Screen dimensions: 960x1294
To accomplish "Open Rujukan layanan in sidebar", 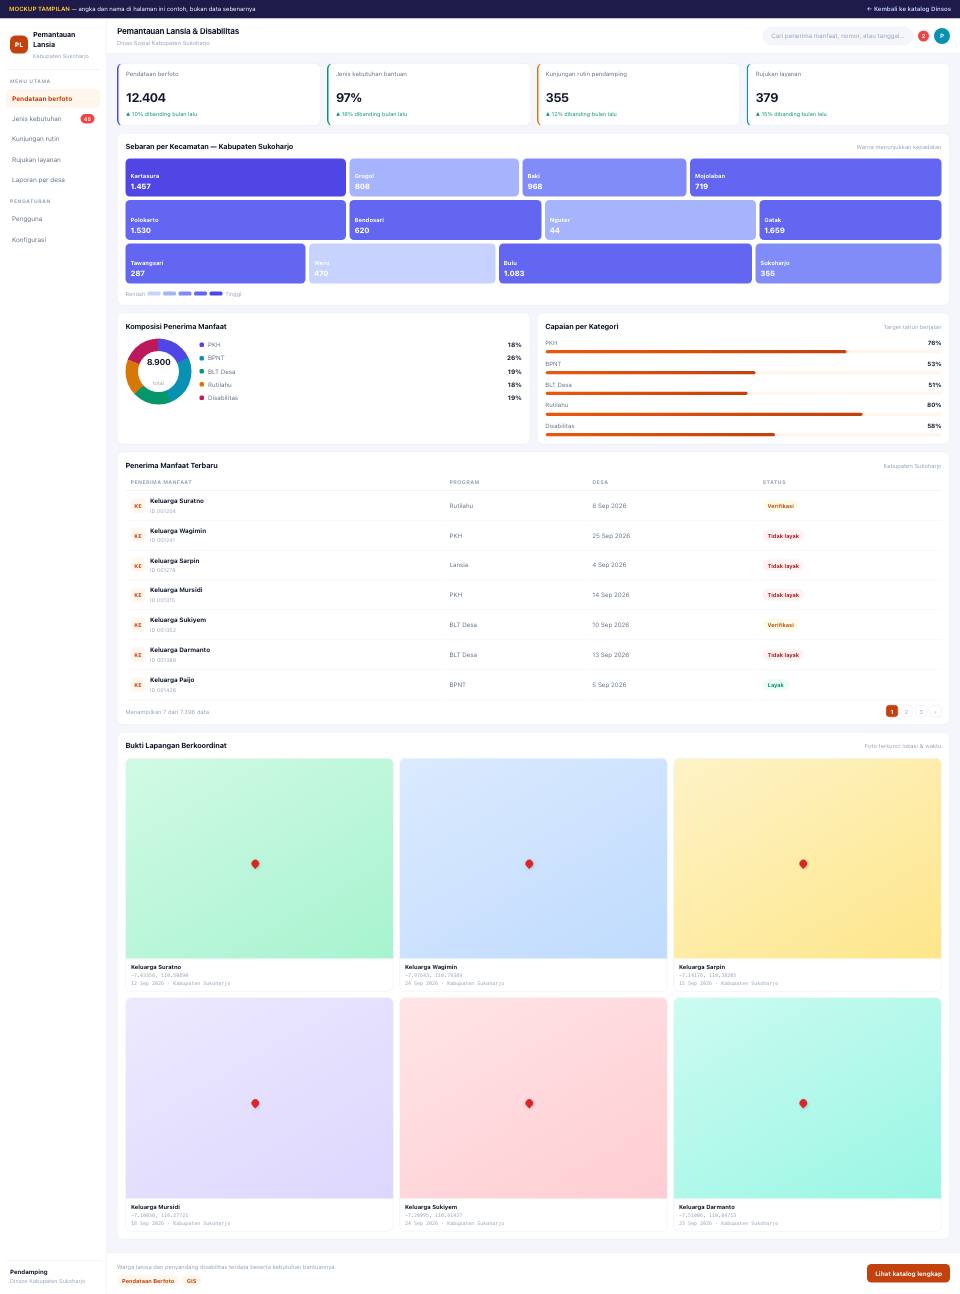I will (x=53, y=160).
